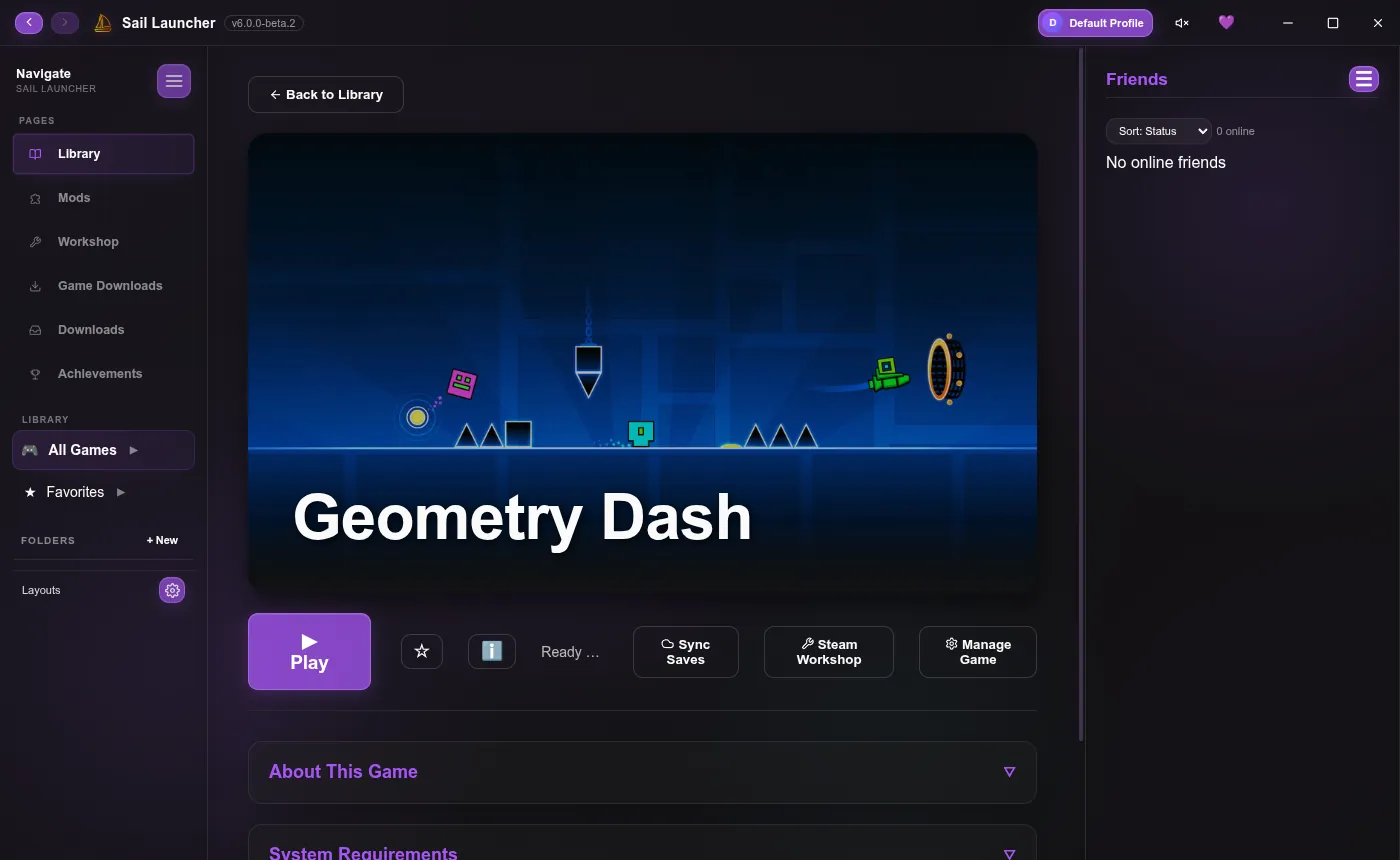
Task: Open the Layouts gear settings
Action: 172,590
